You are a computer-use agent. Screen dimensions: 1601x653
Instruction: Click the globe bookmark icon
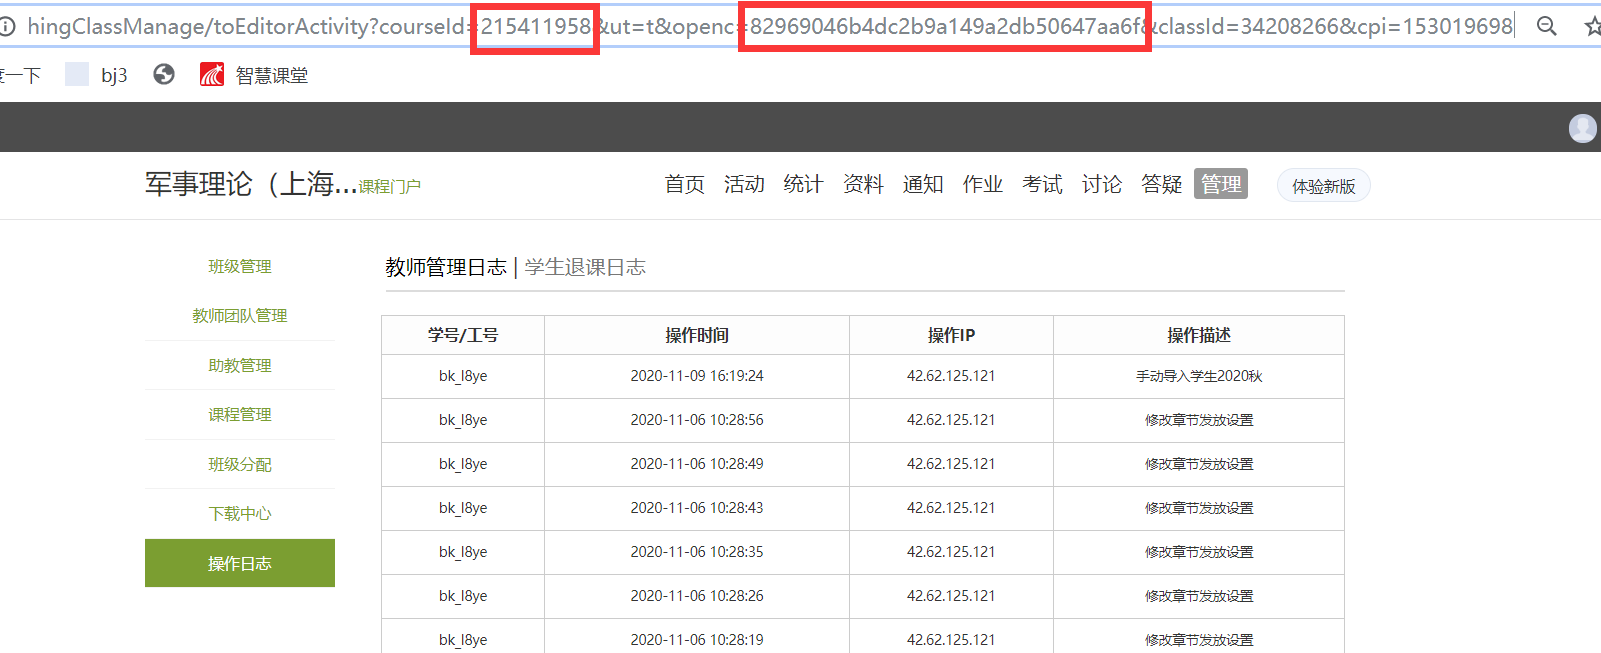164,74
